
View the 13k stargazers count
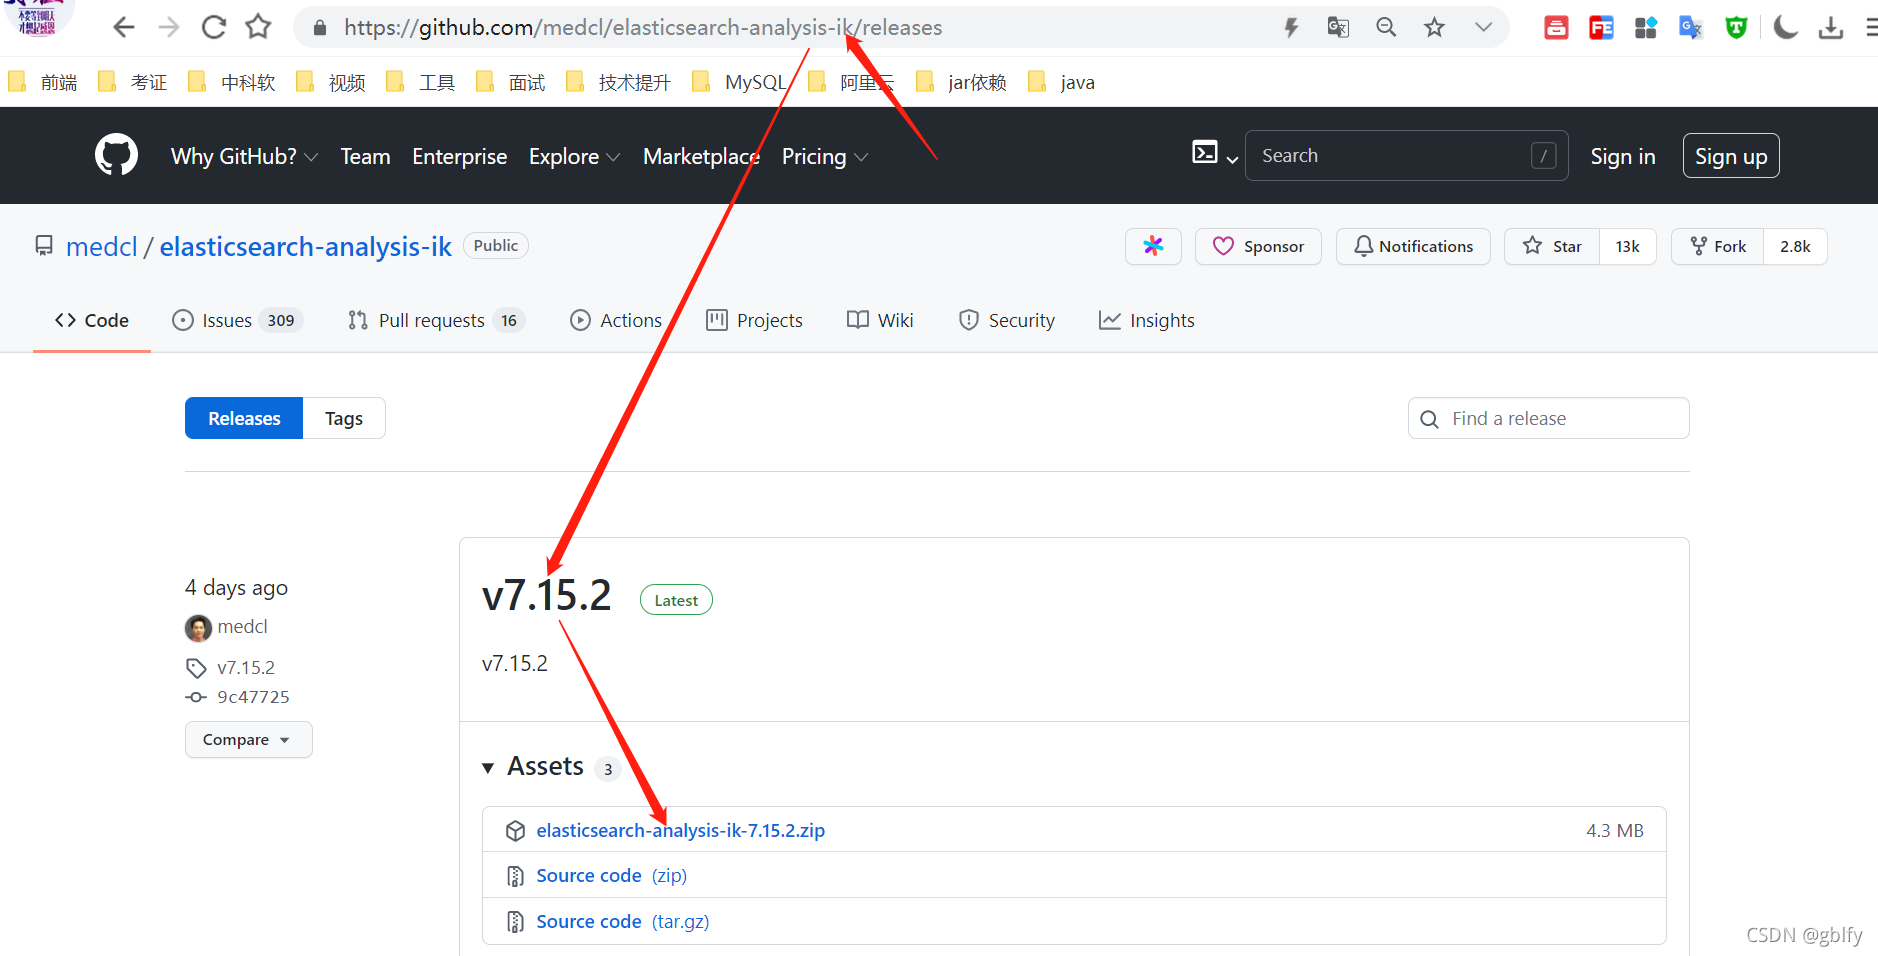(1627, 246)
